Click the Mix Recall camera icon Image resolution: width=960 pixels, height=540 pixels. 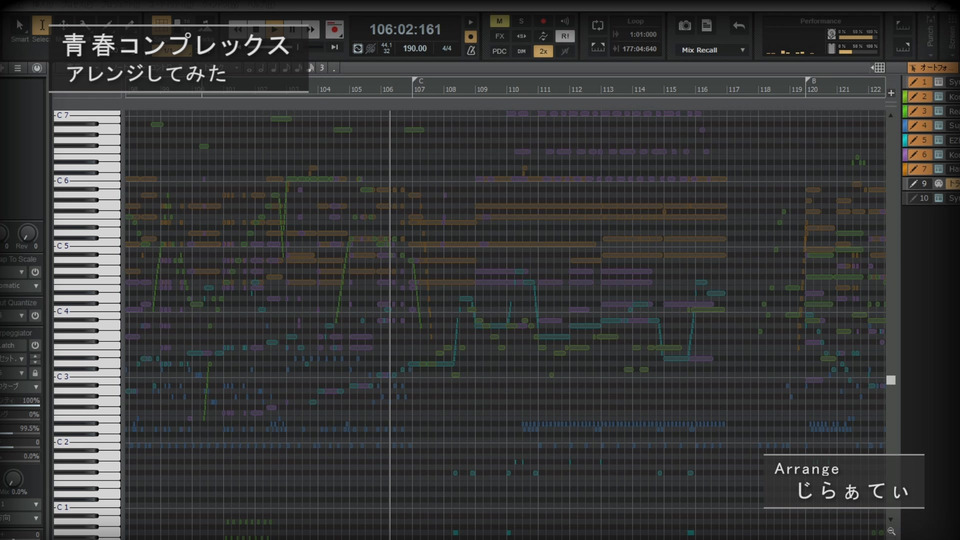684,26
